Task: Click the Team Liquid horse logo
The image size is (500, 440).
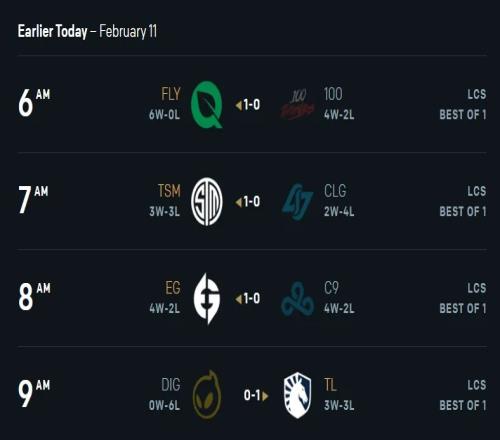Action: click(x=297, y=395)
